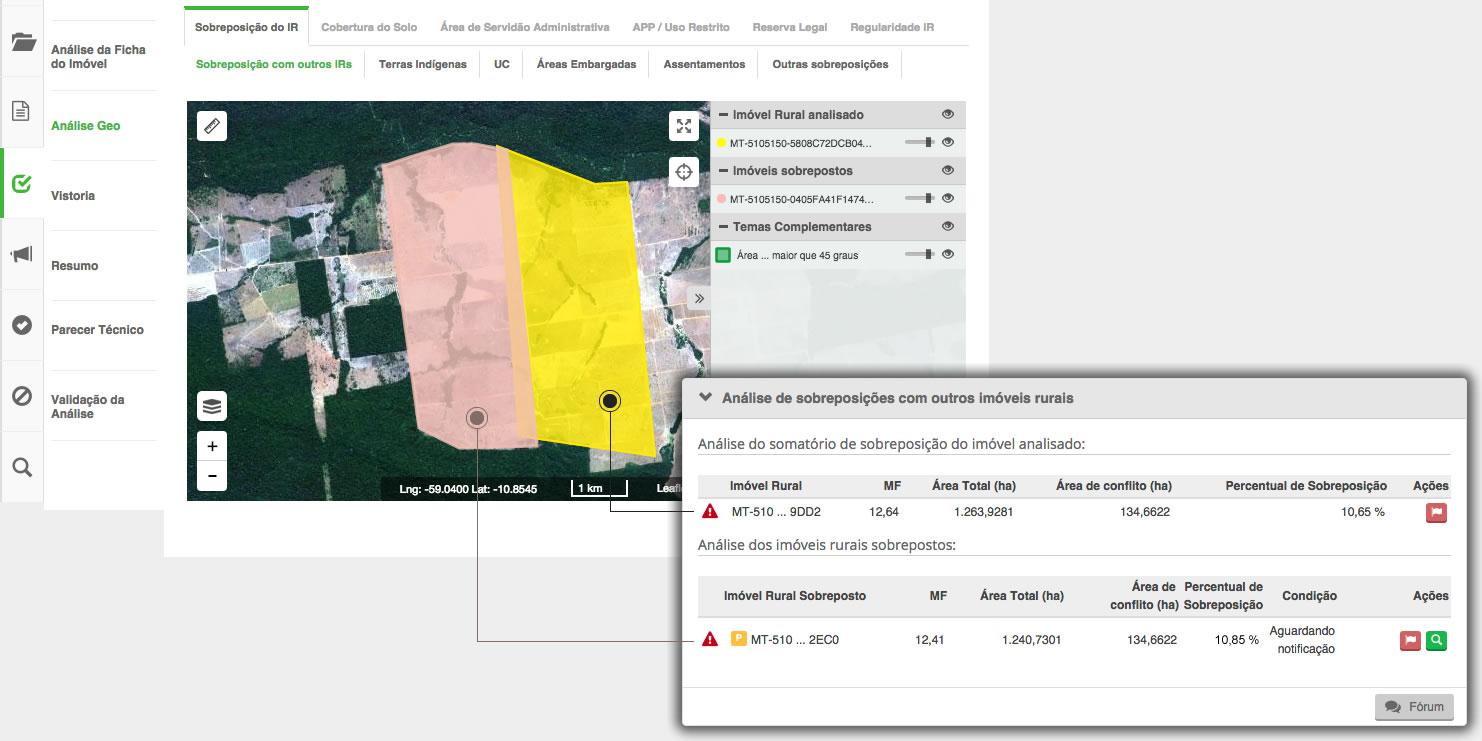Zoom in on the map

212,447
